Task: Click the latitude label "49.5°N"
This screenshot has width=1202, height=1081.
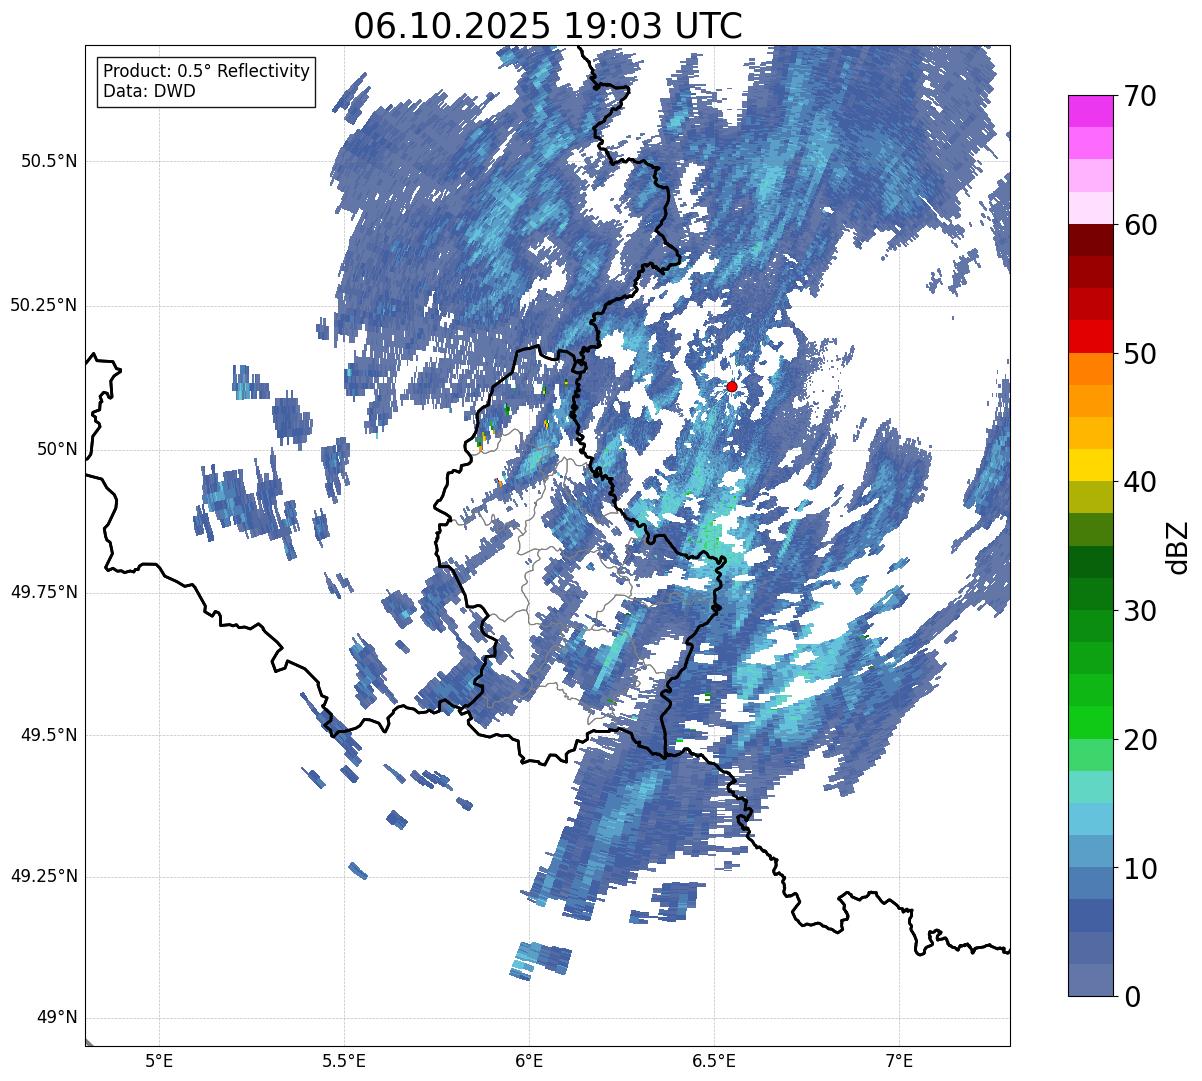Action: coord(49,735)
